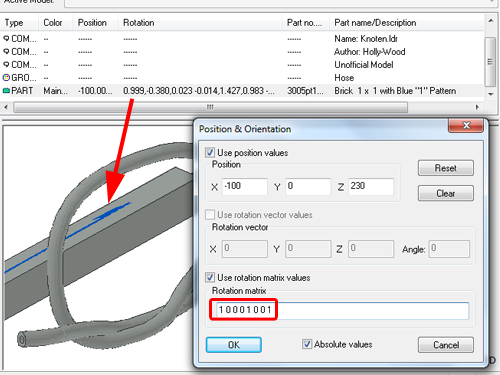The image size is (500, 375).
Task: Click the first COMMENT row icon
Action: pyautogui.click(x=6, y=39)
